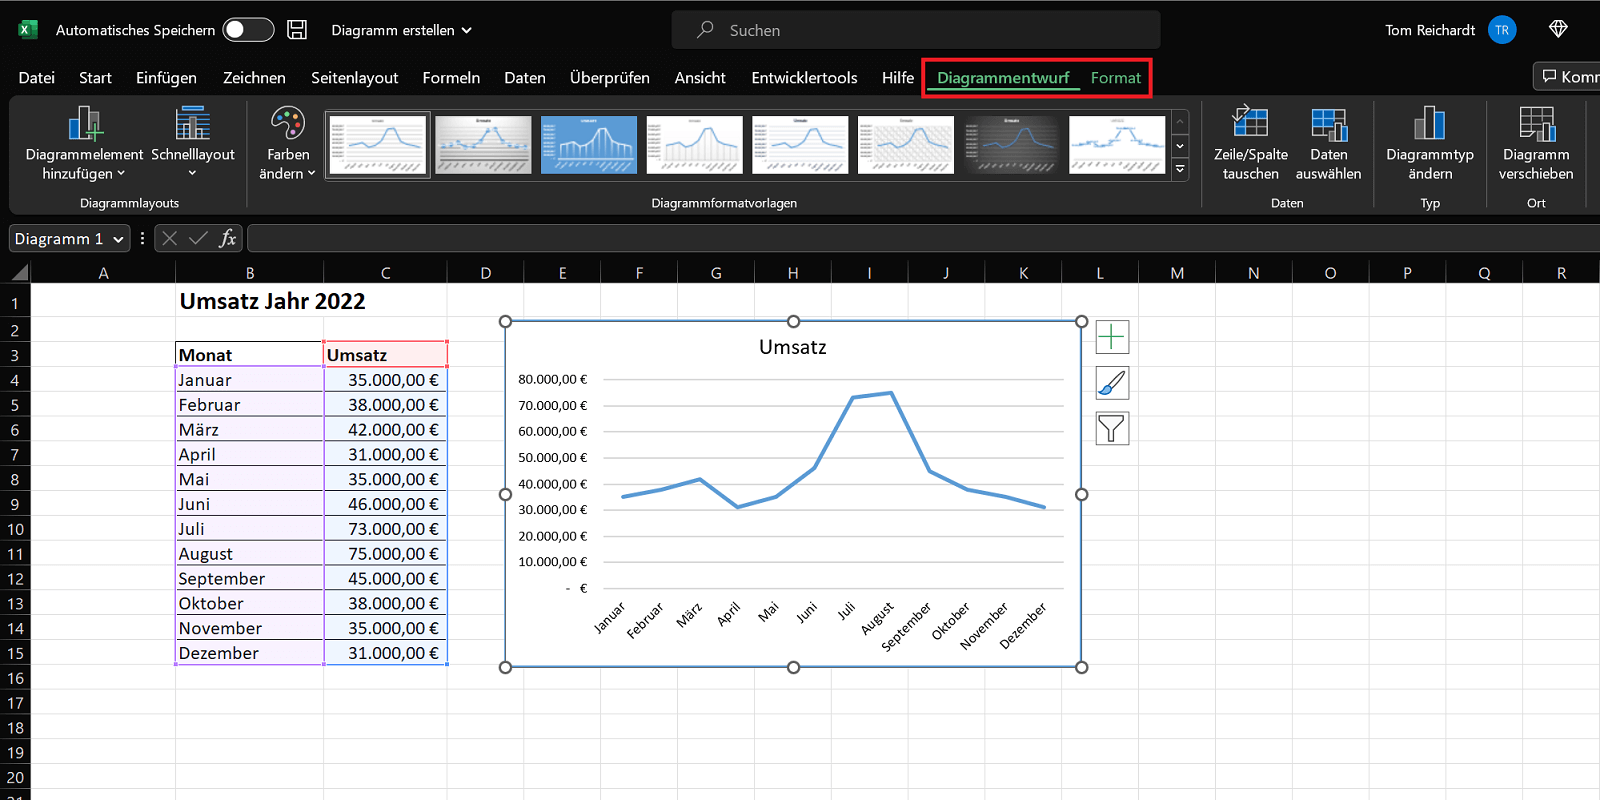Image resolution: width=1600 pixels, height=800 pixels.
Task: Select the second gray chart style thumbnail
Action: [483, 144]
